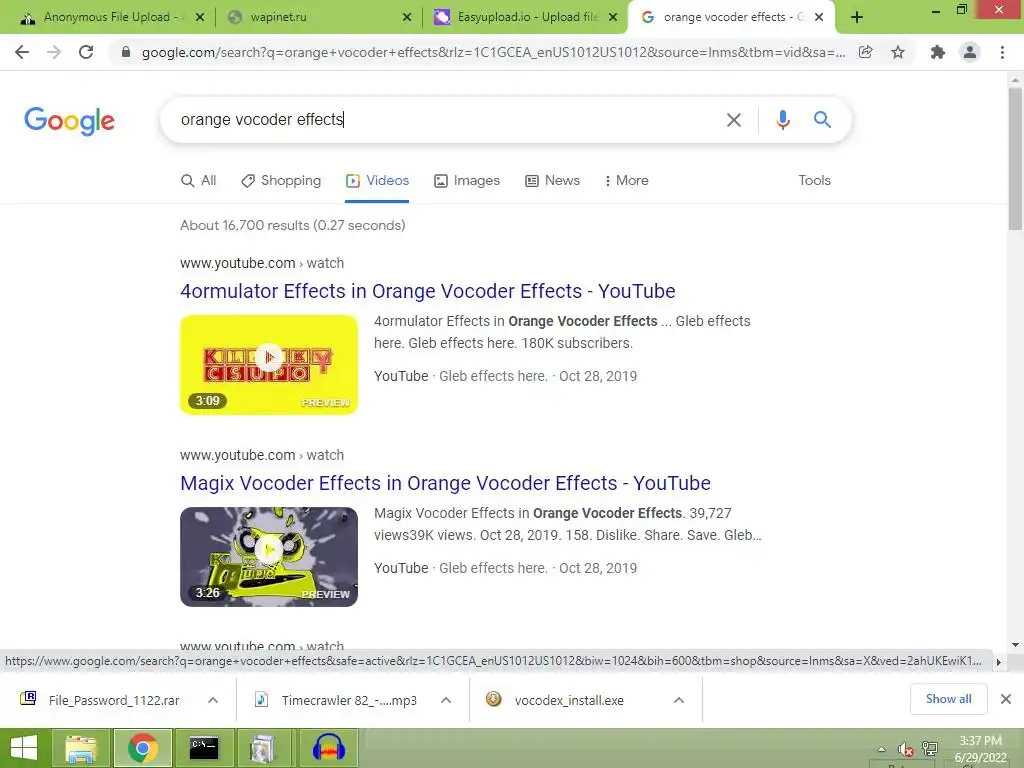The height and width of the screenshot is (768, 1024).
Task: Start voice search with the microphone
Action: click(x=782, y=120)
